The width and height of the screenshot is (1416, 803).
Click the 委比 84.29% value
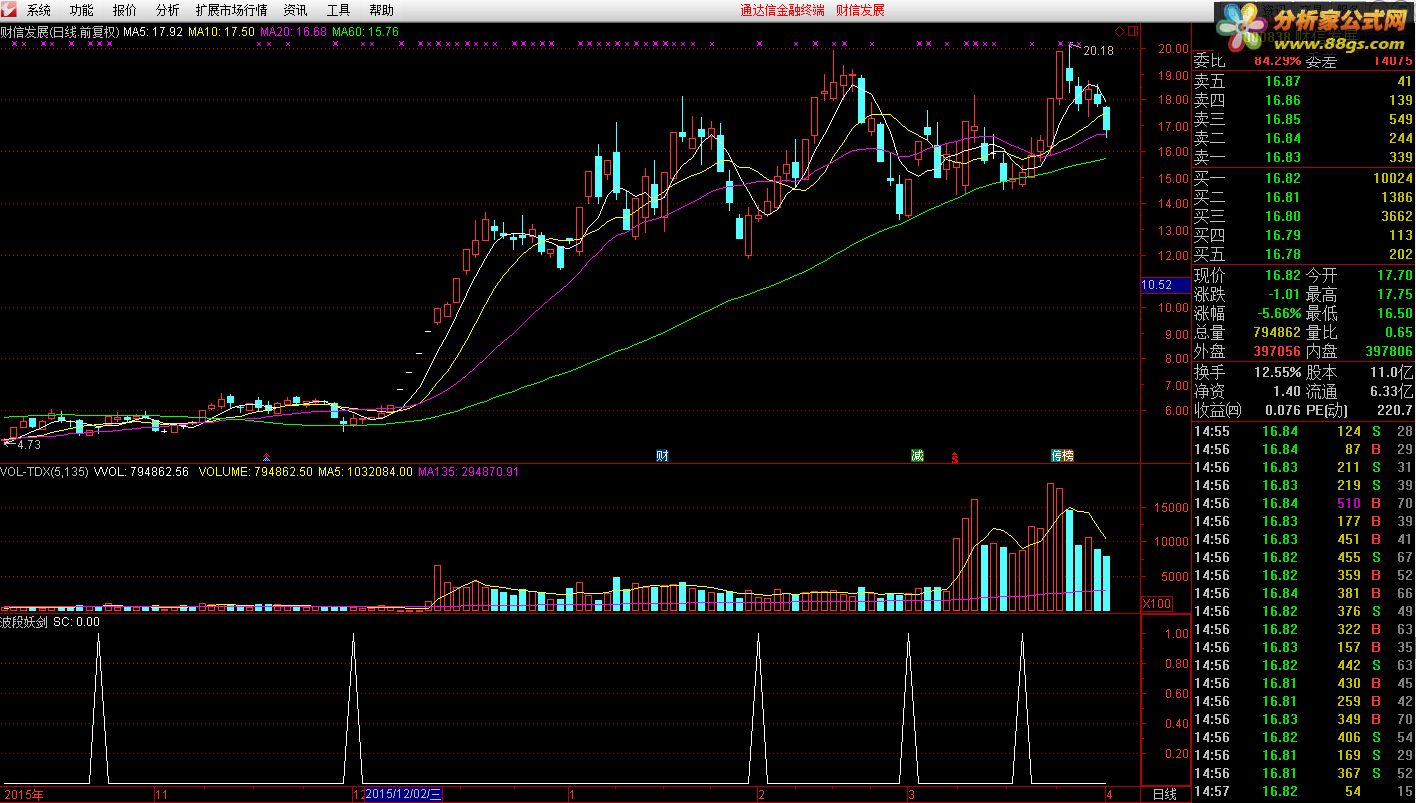point(1278,62)
